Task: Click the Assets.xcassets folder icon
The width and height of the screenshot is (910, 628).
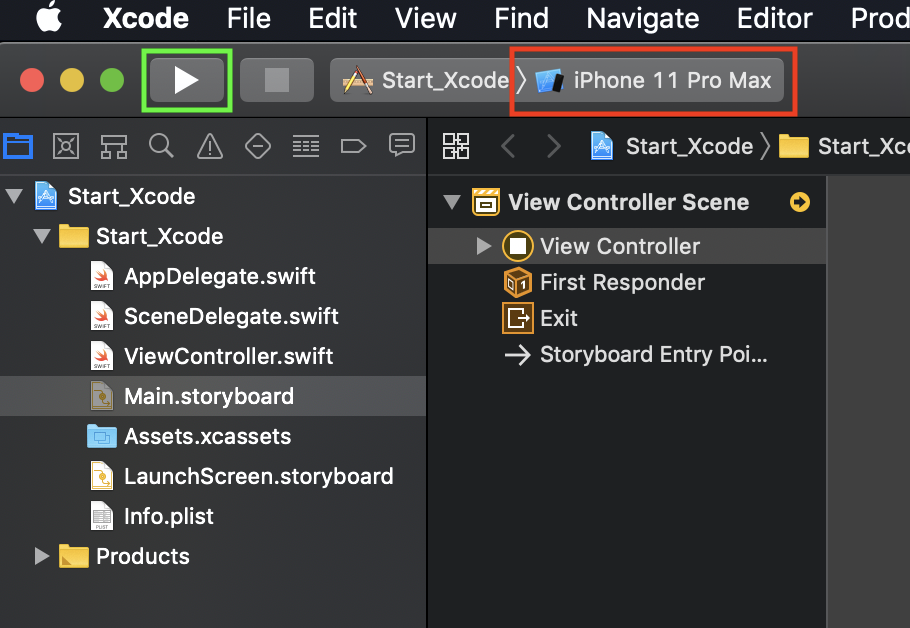Action: point(102,436)
